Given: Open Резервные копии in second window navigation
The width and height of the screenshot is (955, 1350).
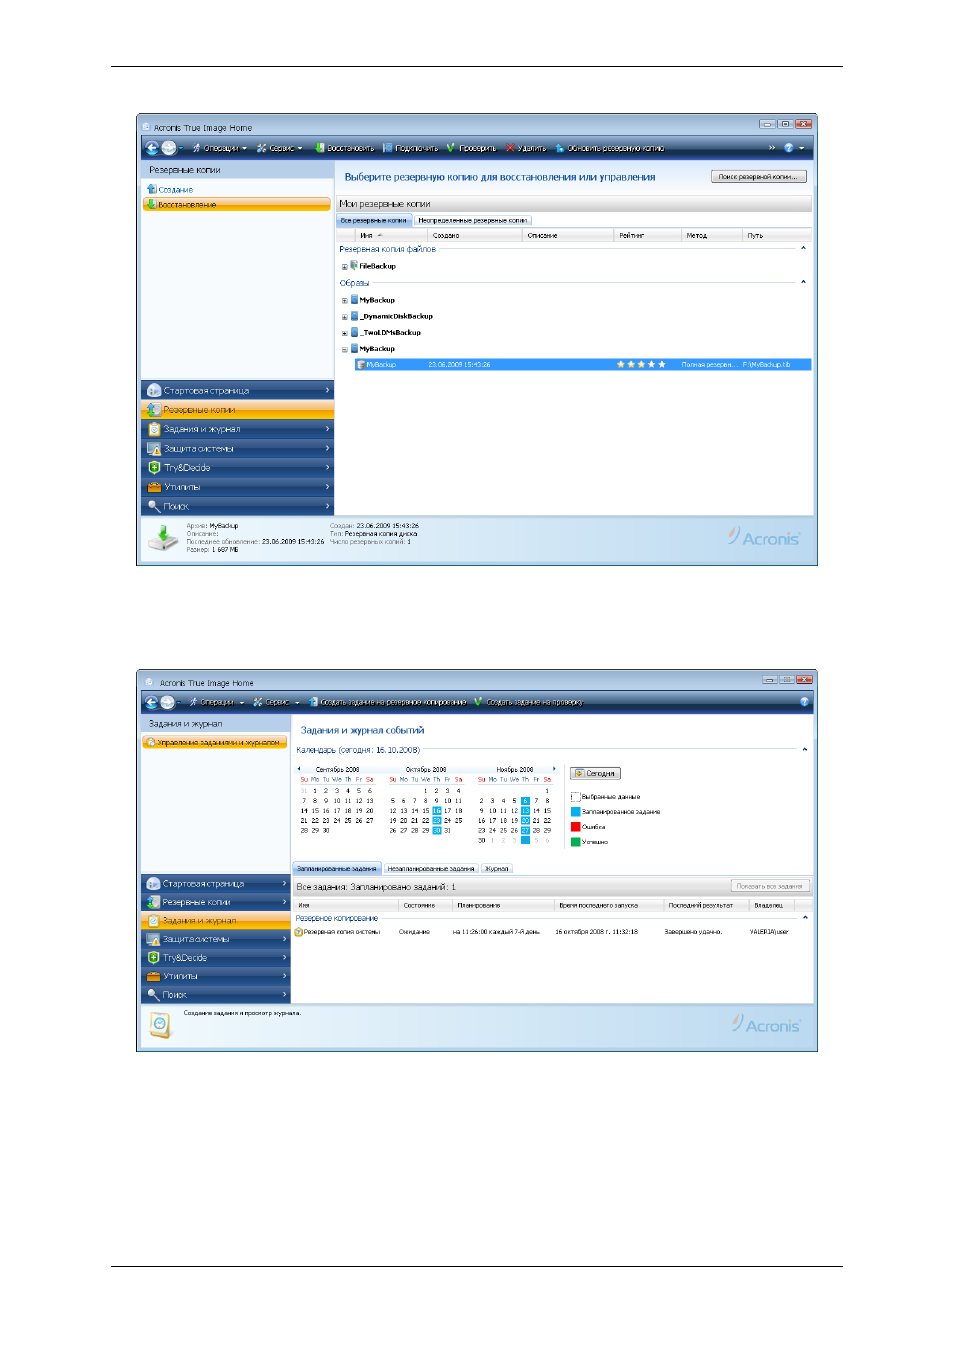Looking at the screenshot, I should point(215,902).
